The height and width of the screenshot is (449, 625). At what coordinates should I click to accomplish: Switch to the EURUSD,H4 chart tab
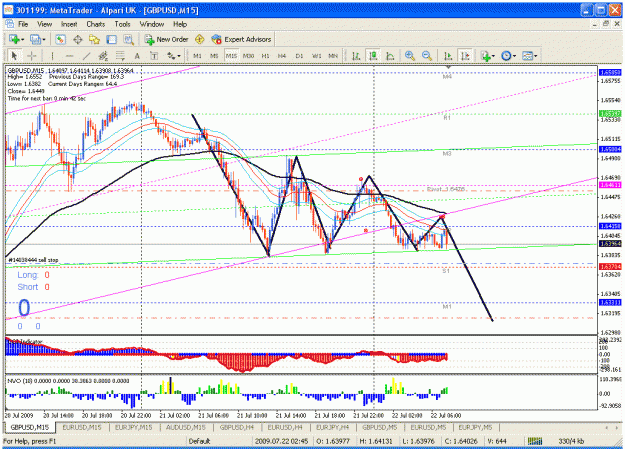[285, 427]
